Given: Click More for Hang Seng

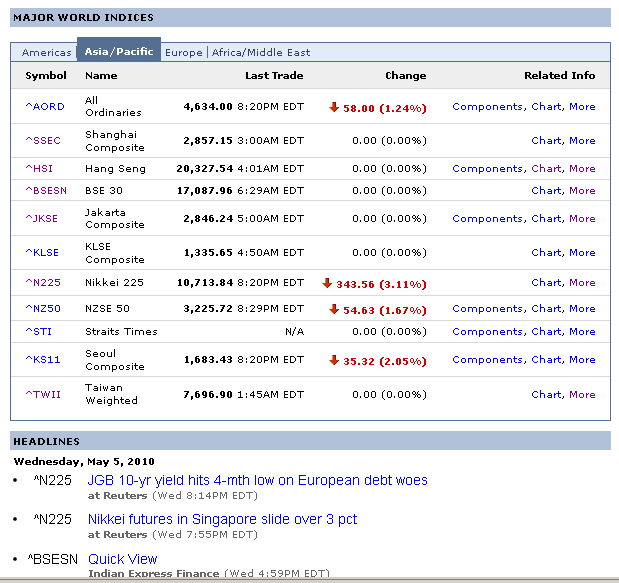Looking at the screenshot, I should tap(582, 169).
